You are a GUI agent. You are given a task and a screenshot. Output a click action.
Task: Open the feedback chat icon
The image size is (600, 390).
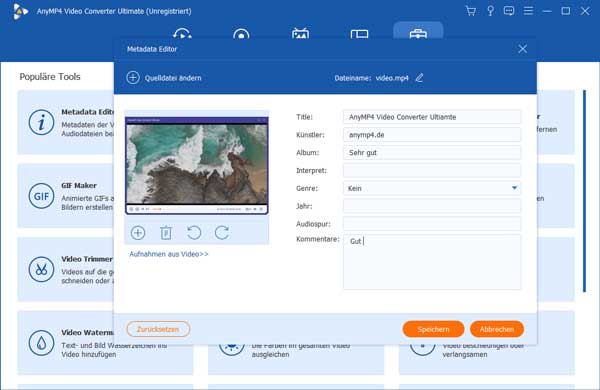click(509, 11)
